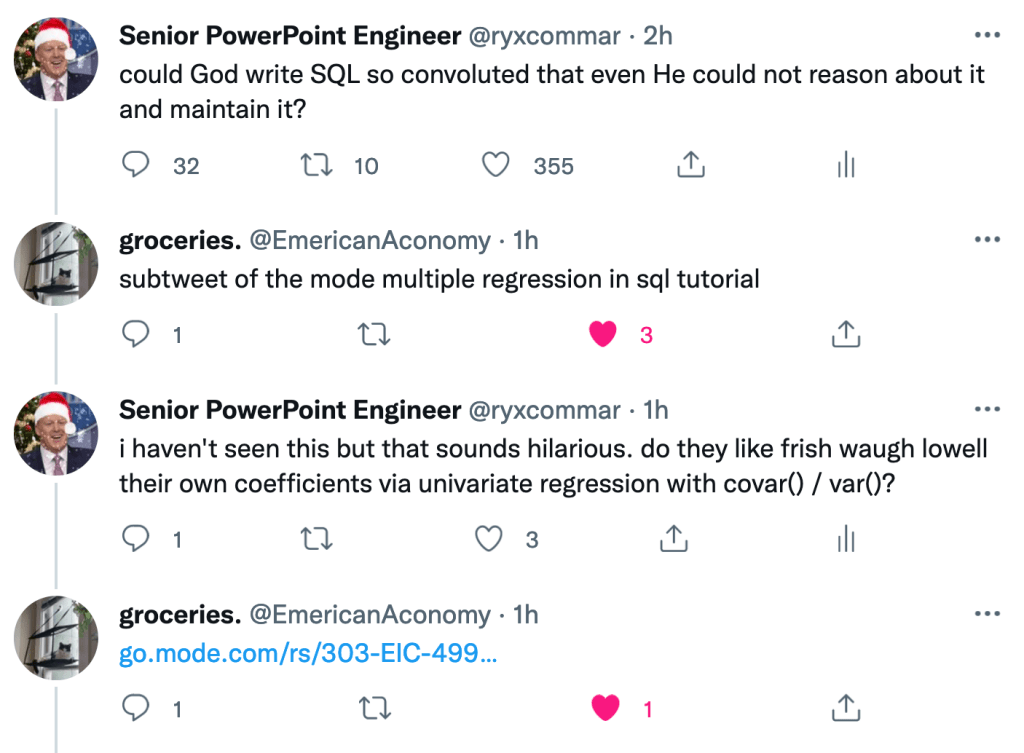Share the multiple regression in sql tweet

(846, 335)
